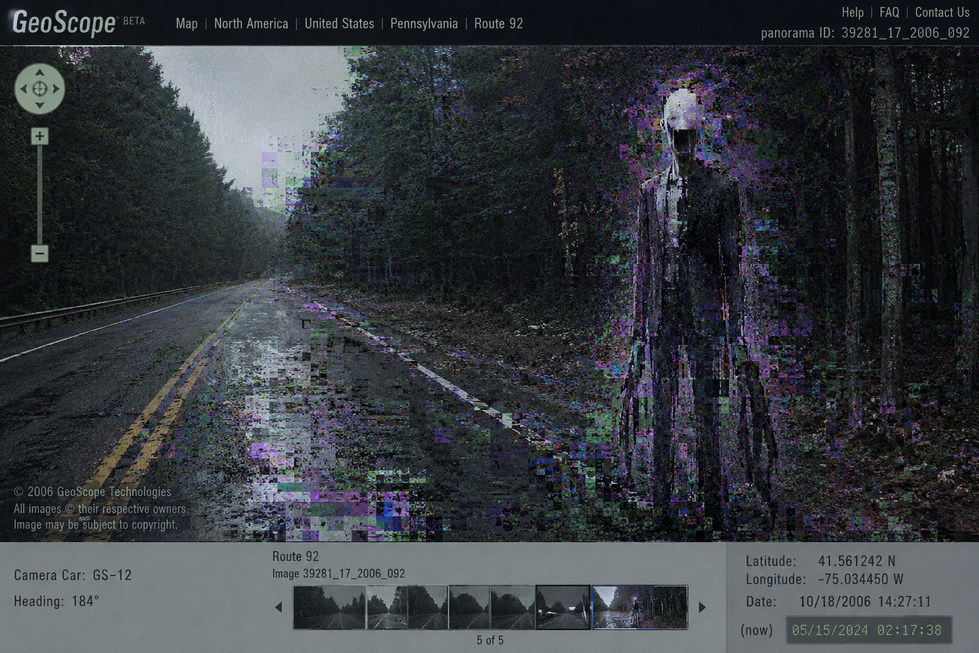
Task: Select the highlighted glitched thumbnail with figure
Action: point(639,607)
